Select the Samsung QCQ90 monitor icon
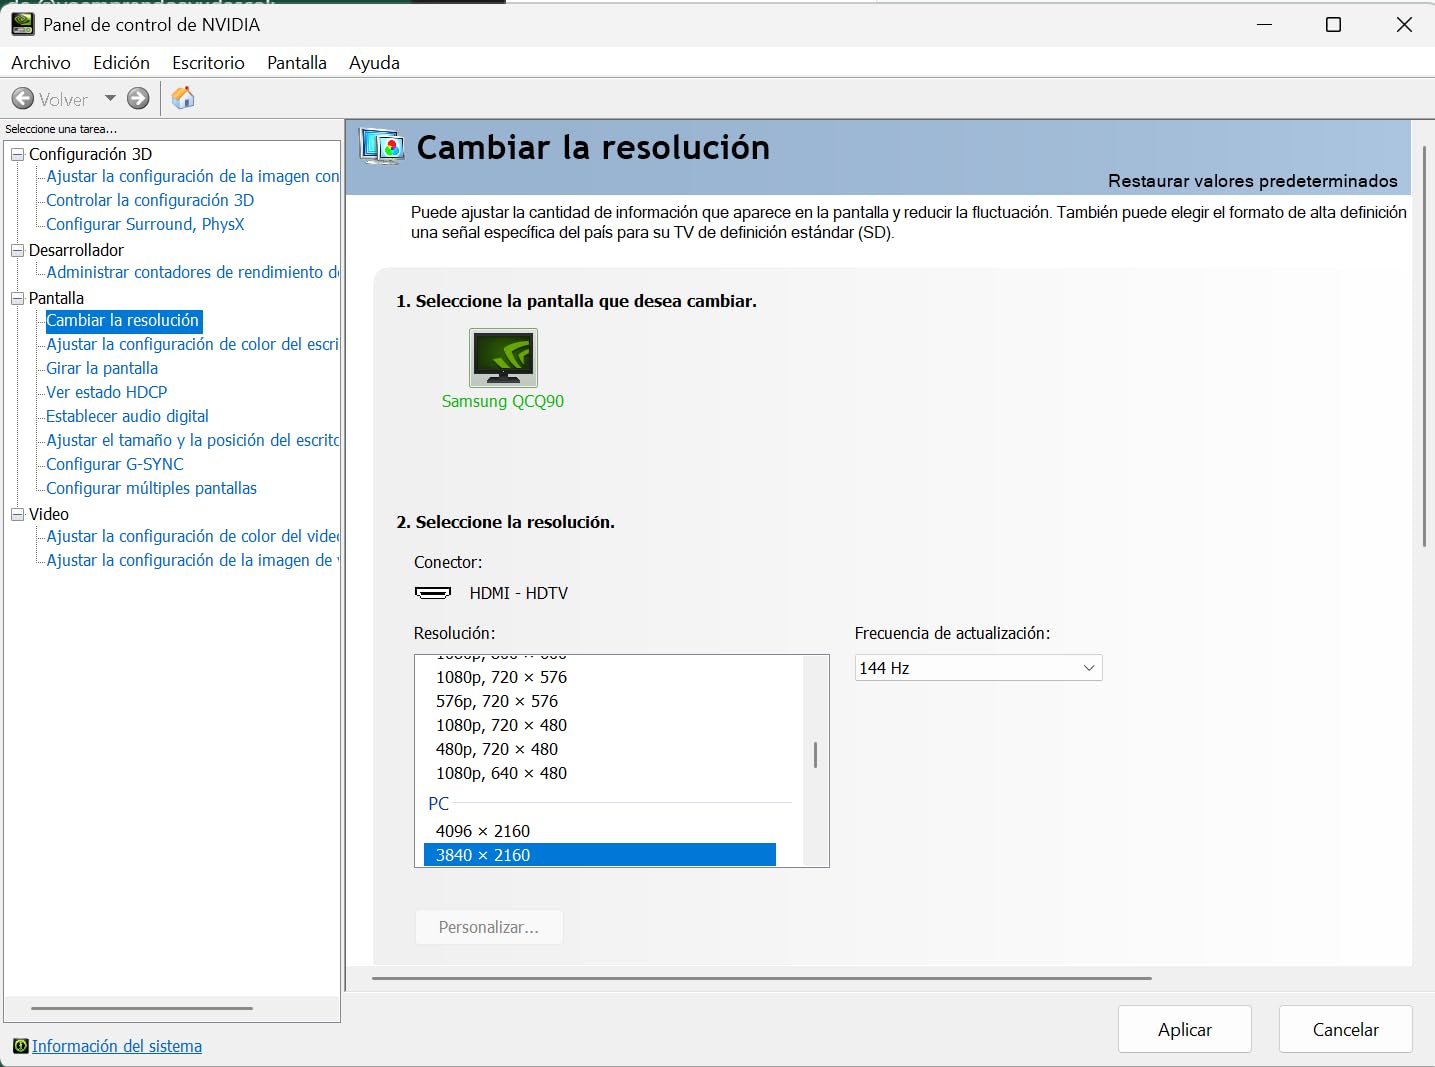Image resolution: width=1435 pixels, height=1067 pixels. [503, 358]
